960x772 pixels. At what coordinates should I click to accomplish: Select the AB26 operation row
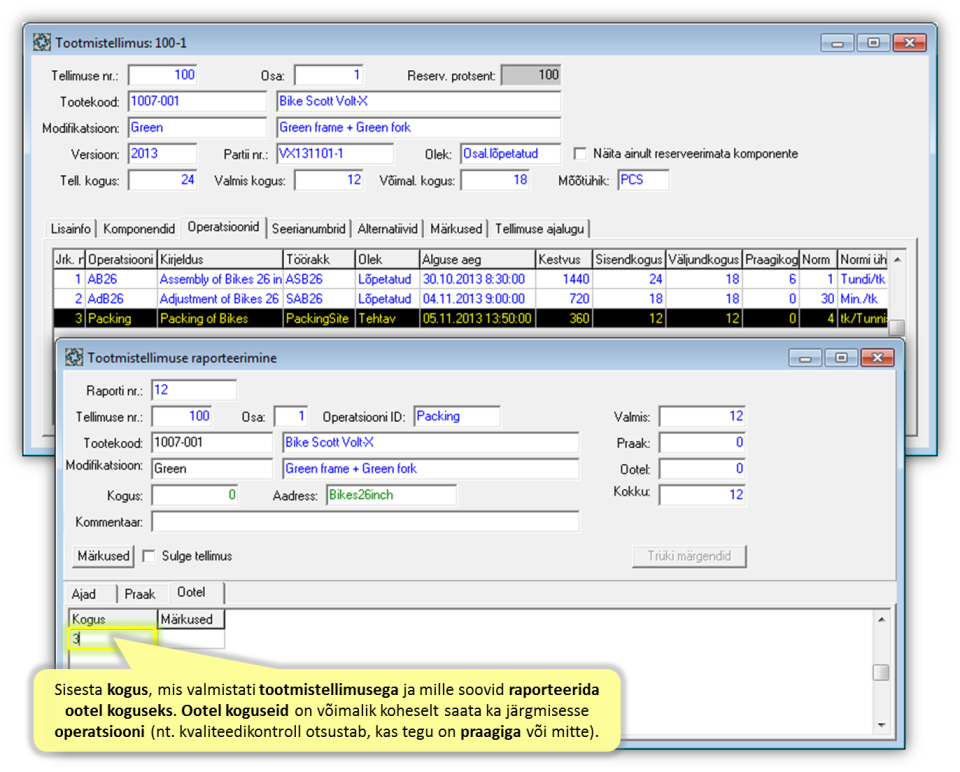tap(470, 279)
